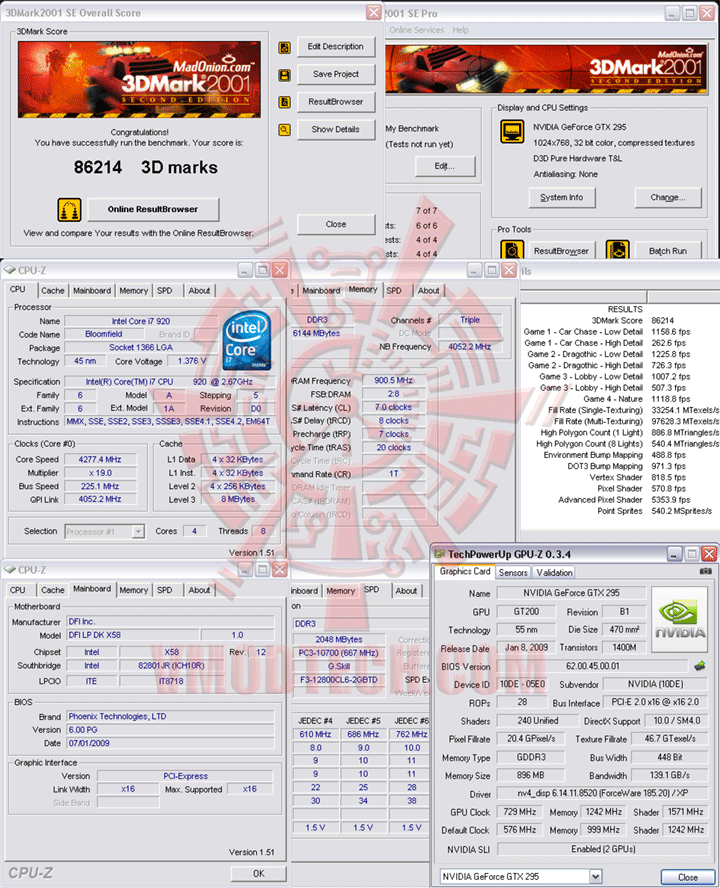This screenshot has height=888, width=720.
Task: Click the NVIDIA logo in GPU-Z
Action: 680,620
